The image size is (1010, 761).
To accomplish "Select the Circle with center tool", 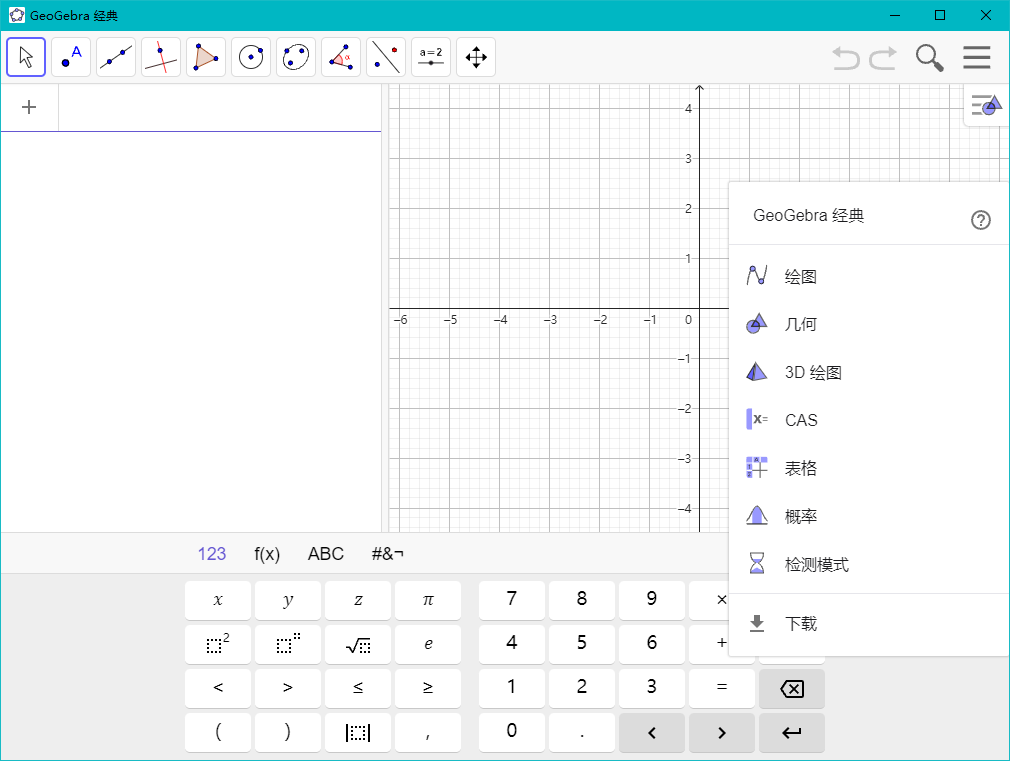I will [x=251, y=57].
